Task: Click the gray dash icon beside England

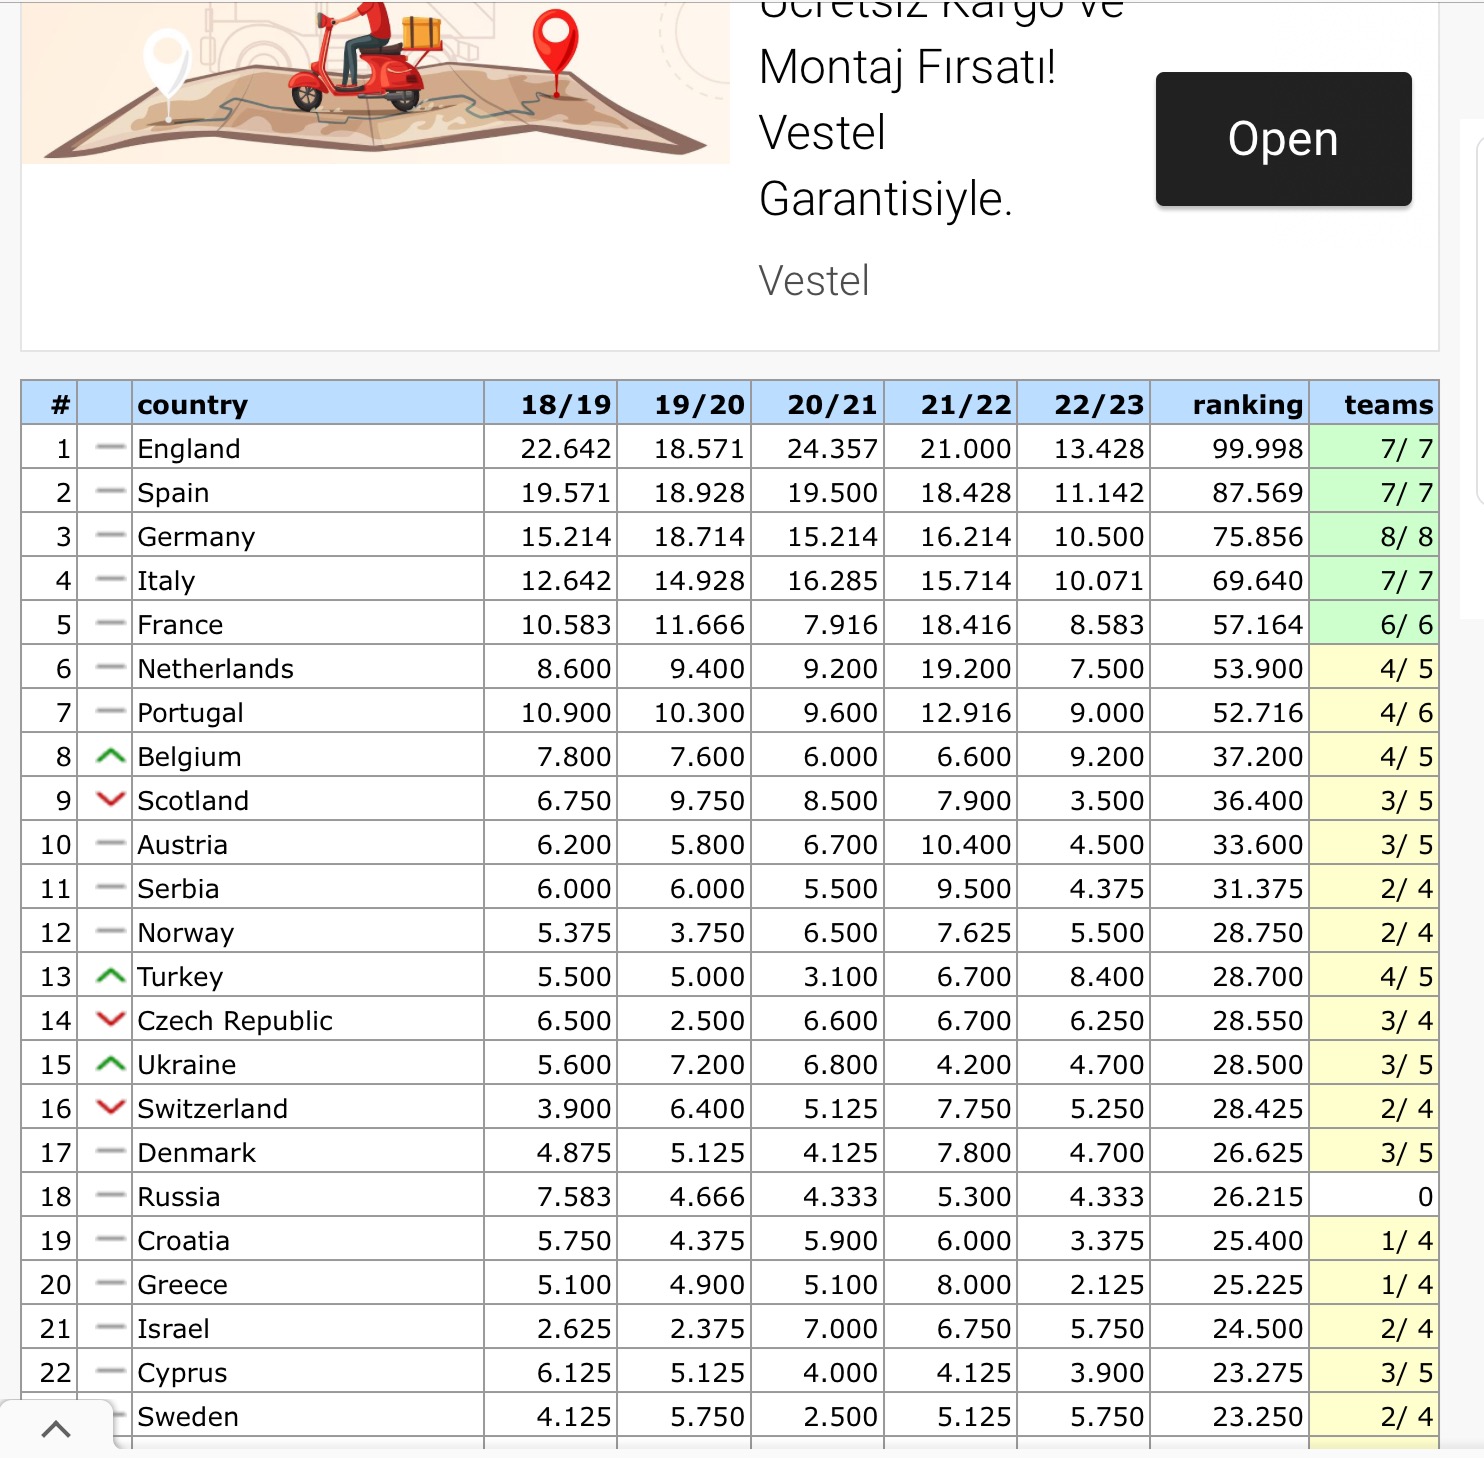Action: coord(110,448)
